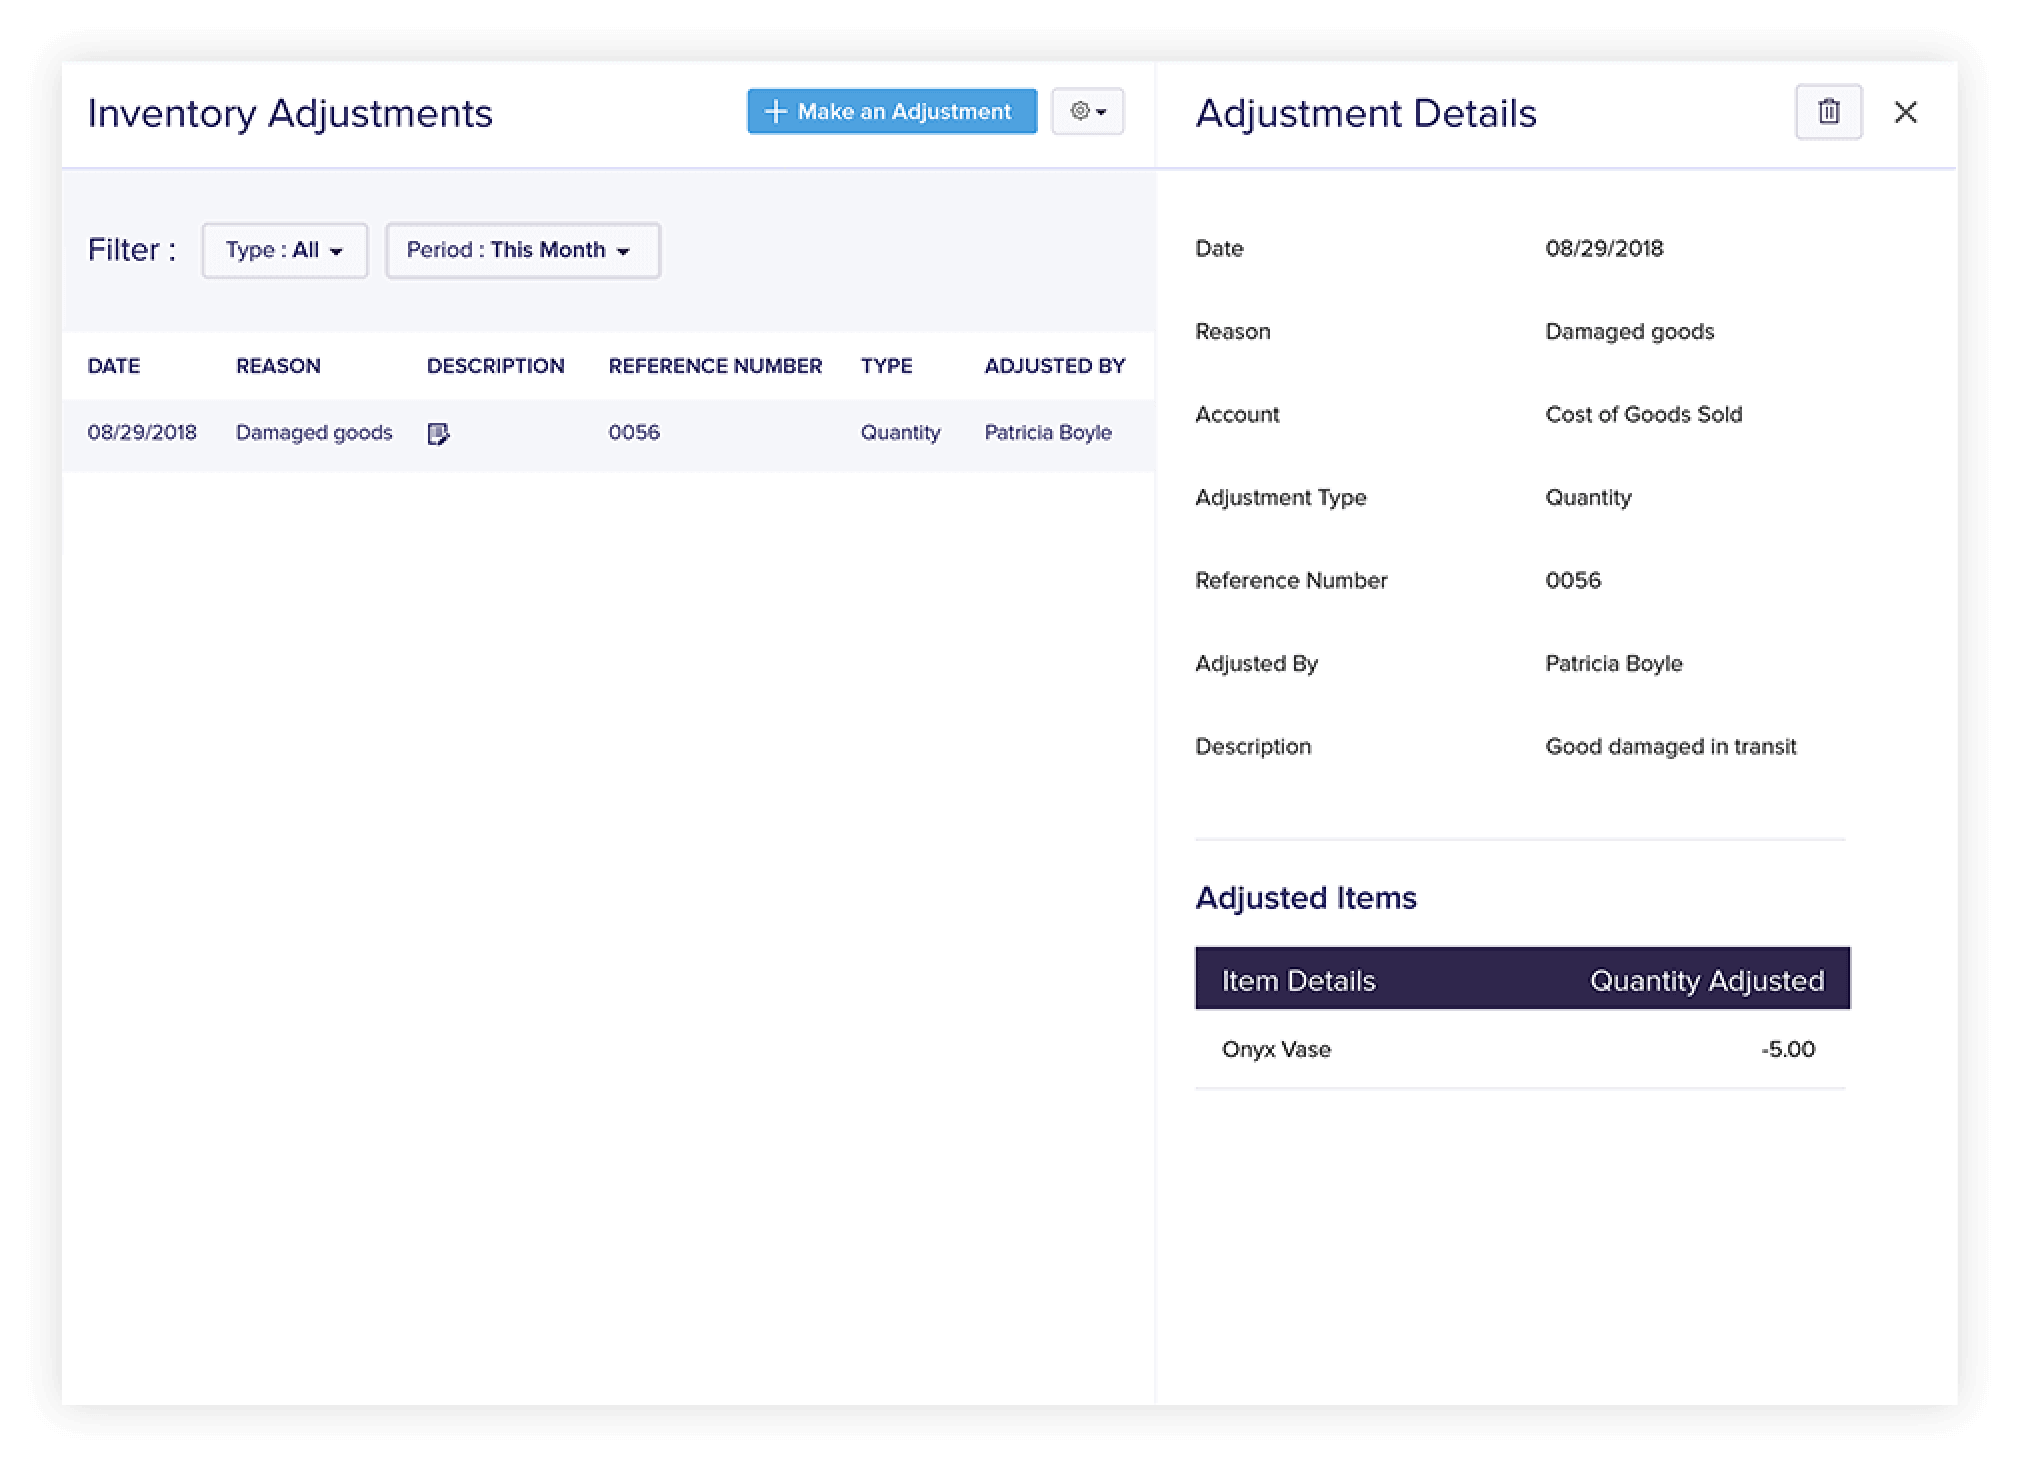Open the Period: This Month filter dropdown
The width and height of the screenshot is (2018, 1466).
[x=522, y=250]
